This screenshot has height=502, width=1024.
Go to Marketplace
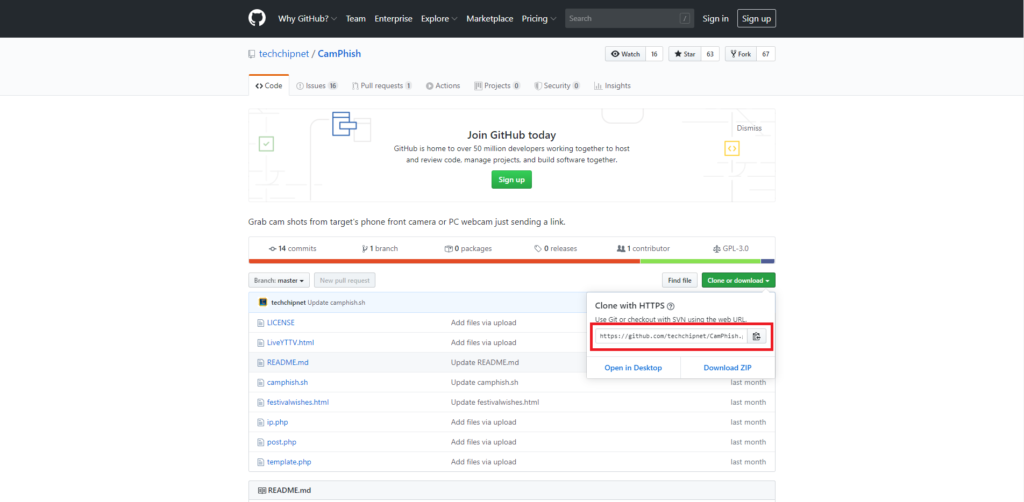[x=490, y=19]
